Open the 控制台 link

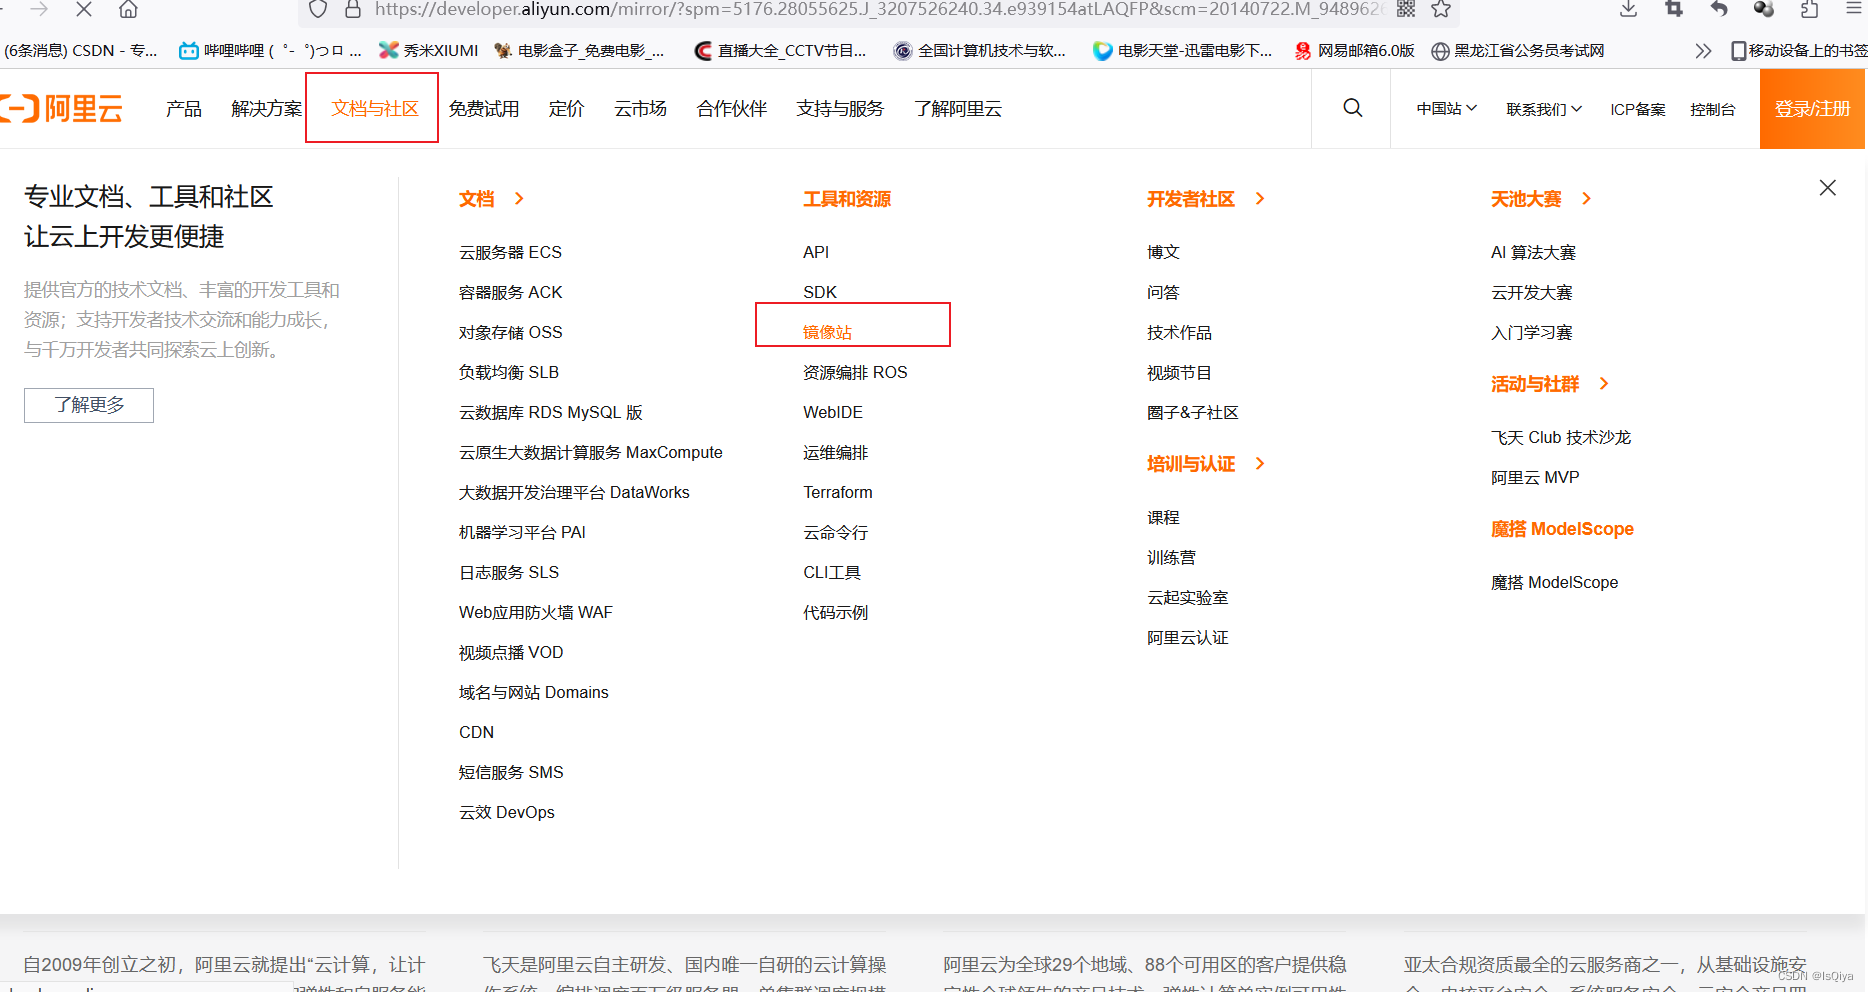[1712, 109]
